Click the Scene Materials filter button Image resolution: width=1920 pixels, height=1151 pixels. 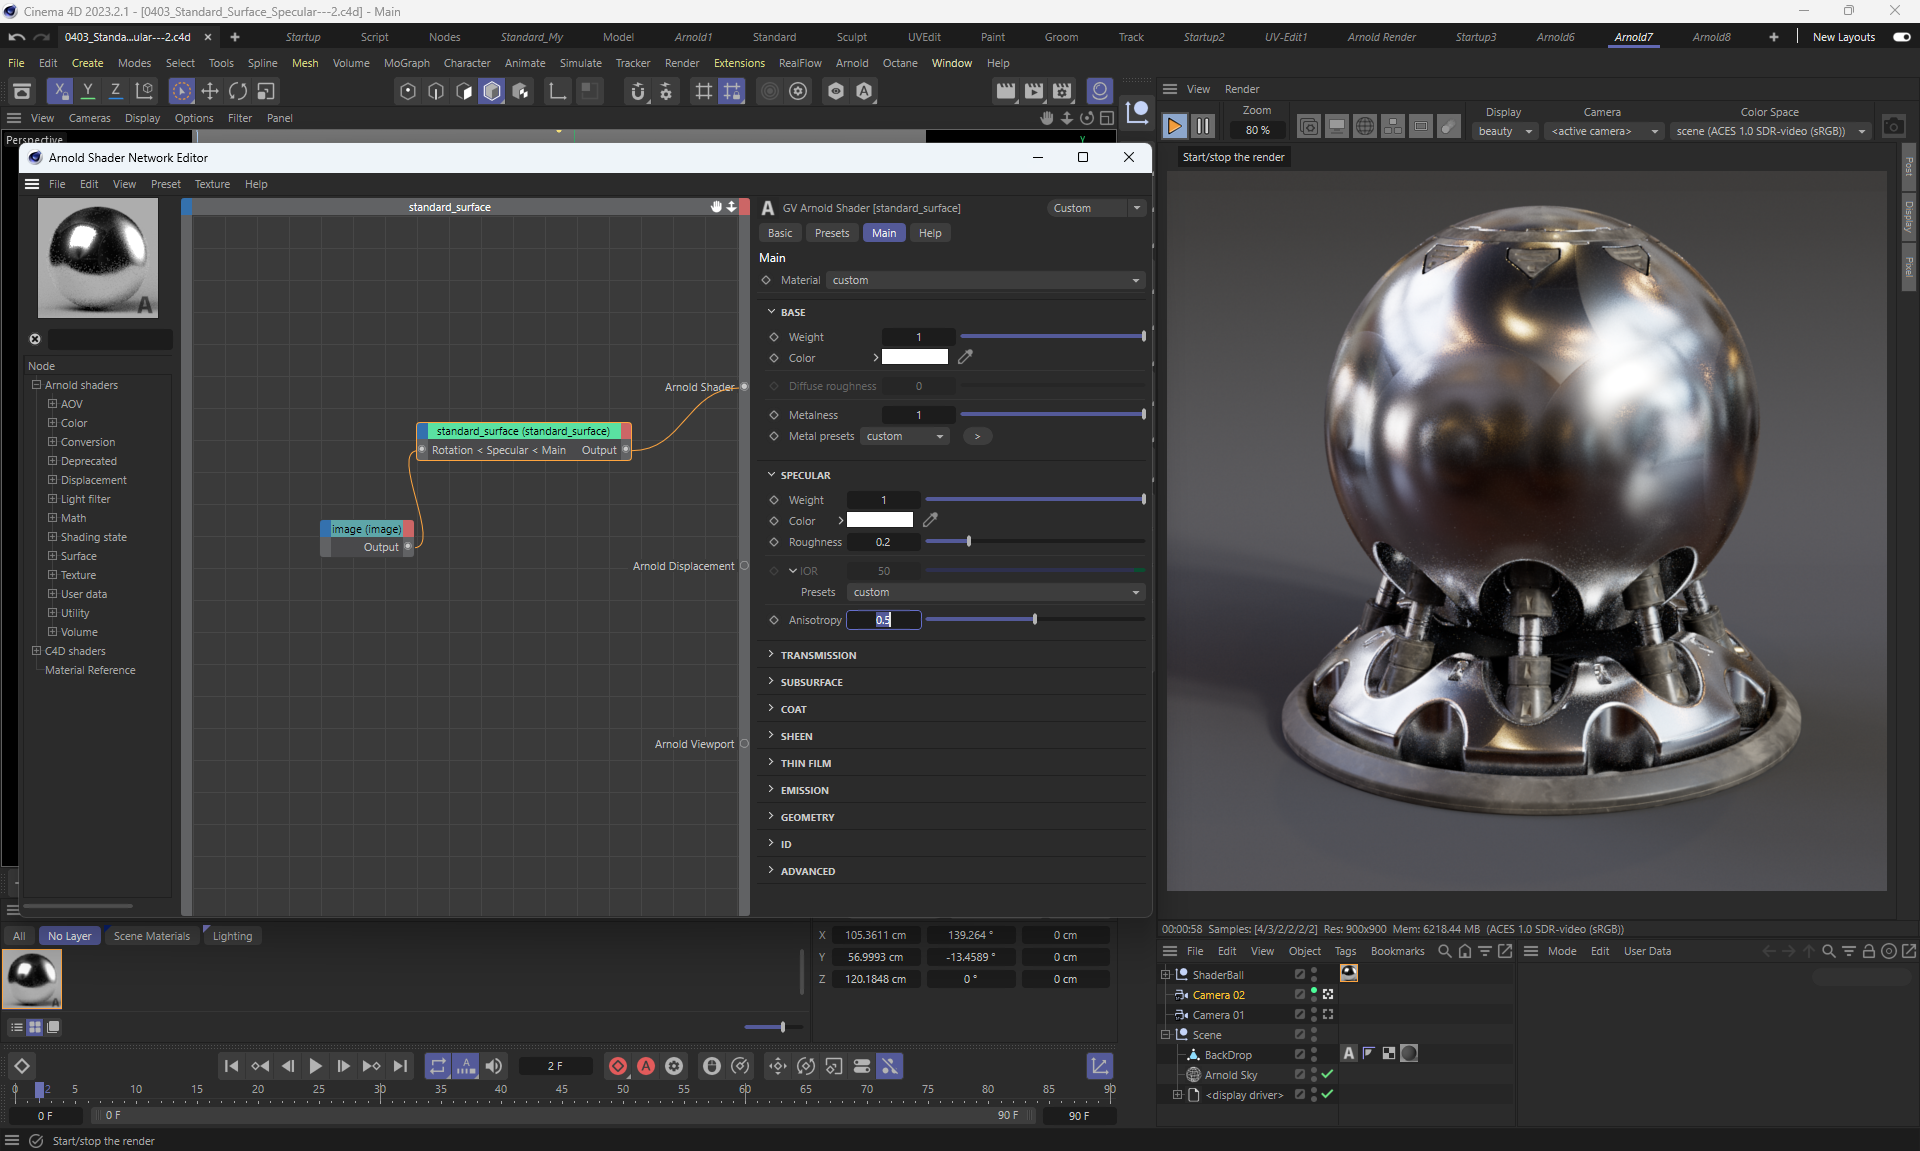151,936
